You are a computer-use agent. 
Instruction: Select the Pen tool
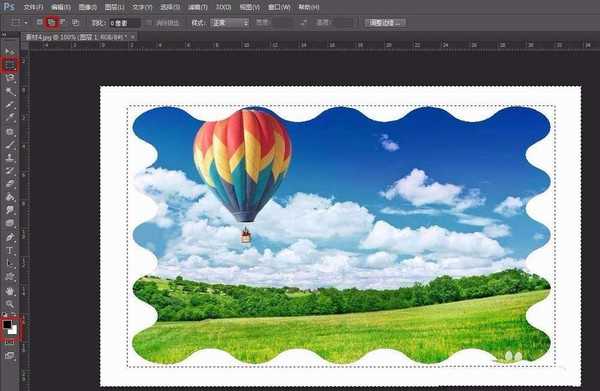10,237
